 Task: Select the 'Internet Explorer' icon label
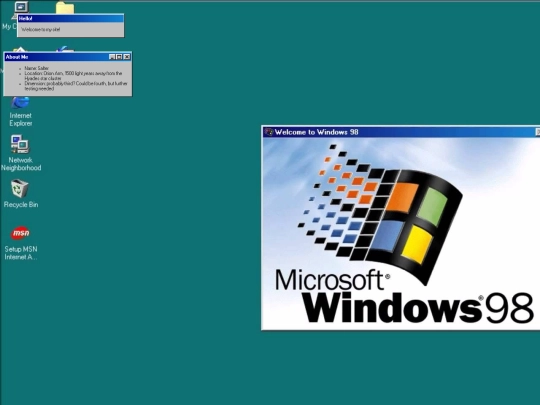coord(21,119)
